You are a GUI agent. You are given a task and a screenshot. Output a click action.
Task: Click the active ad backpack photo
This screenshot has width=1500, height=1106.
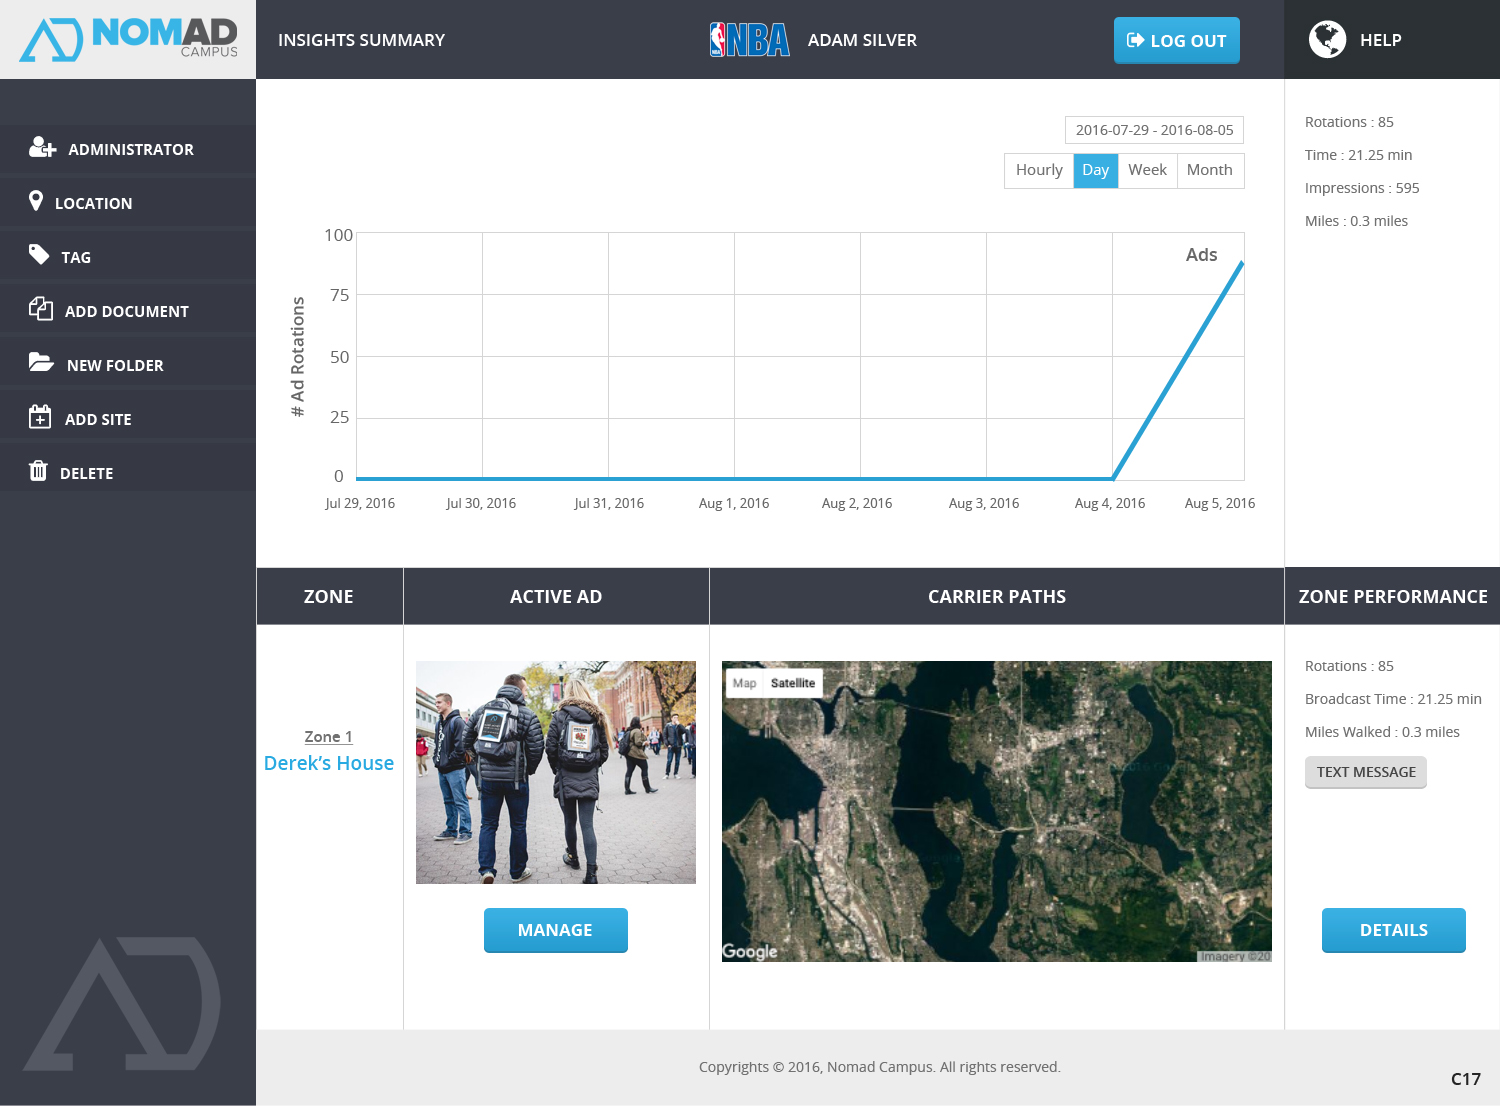(555, 772)
